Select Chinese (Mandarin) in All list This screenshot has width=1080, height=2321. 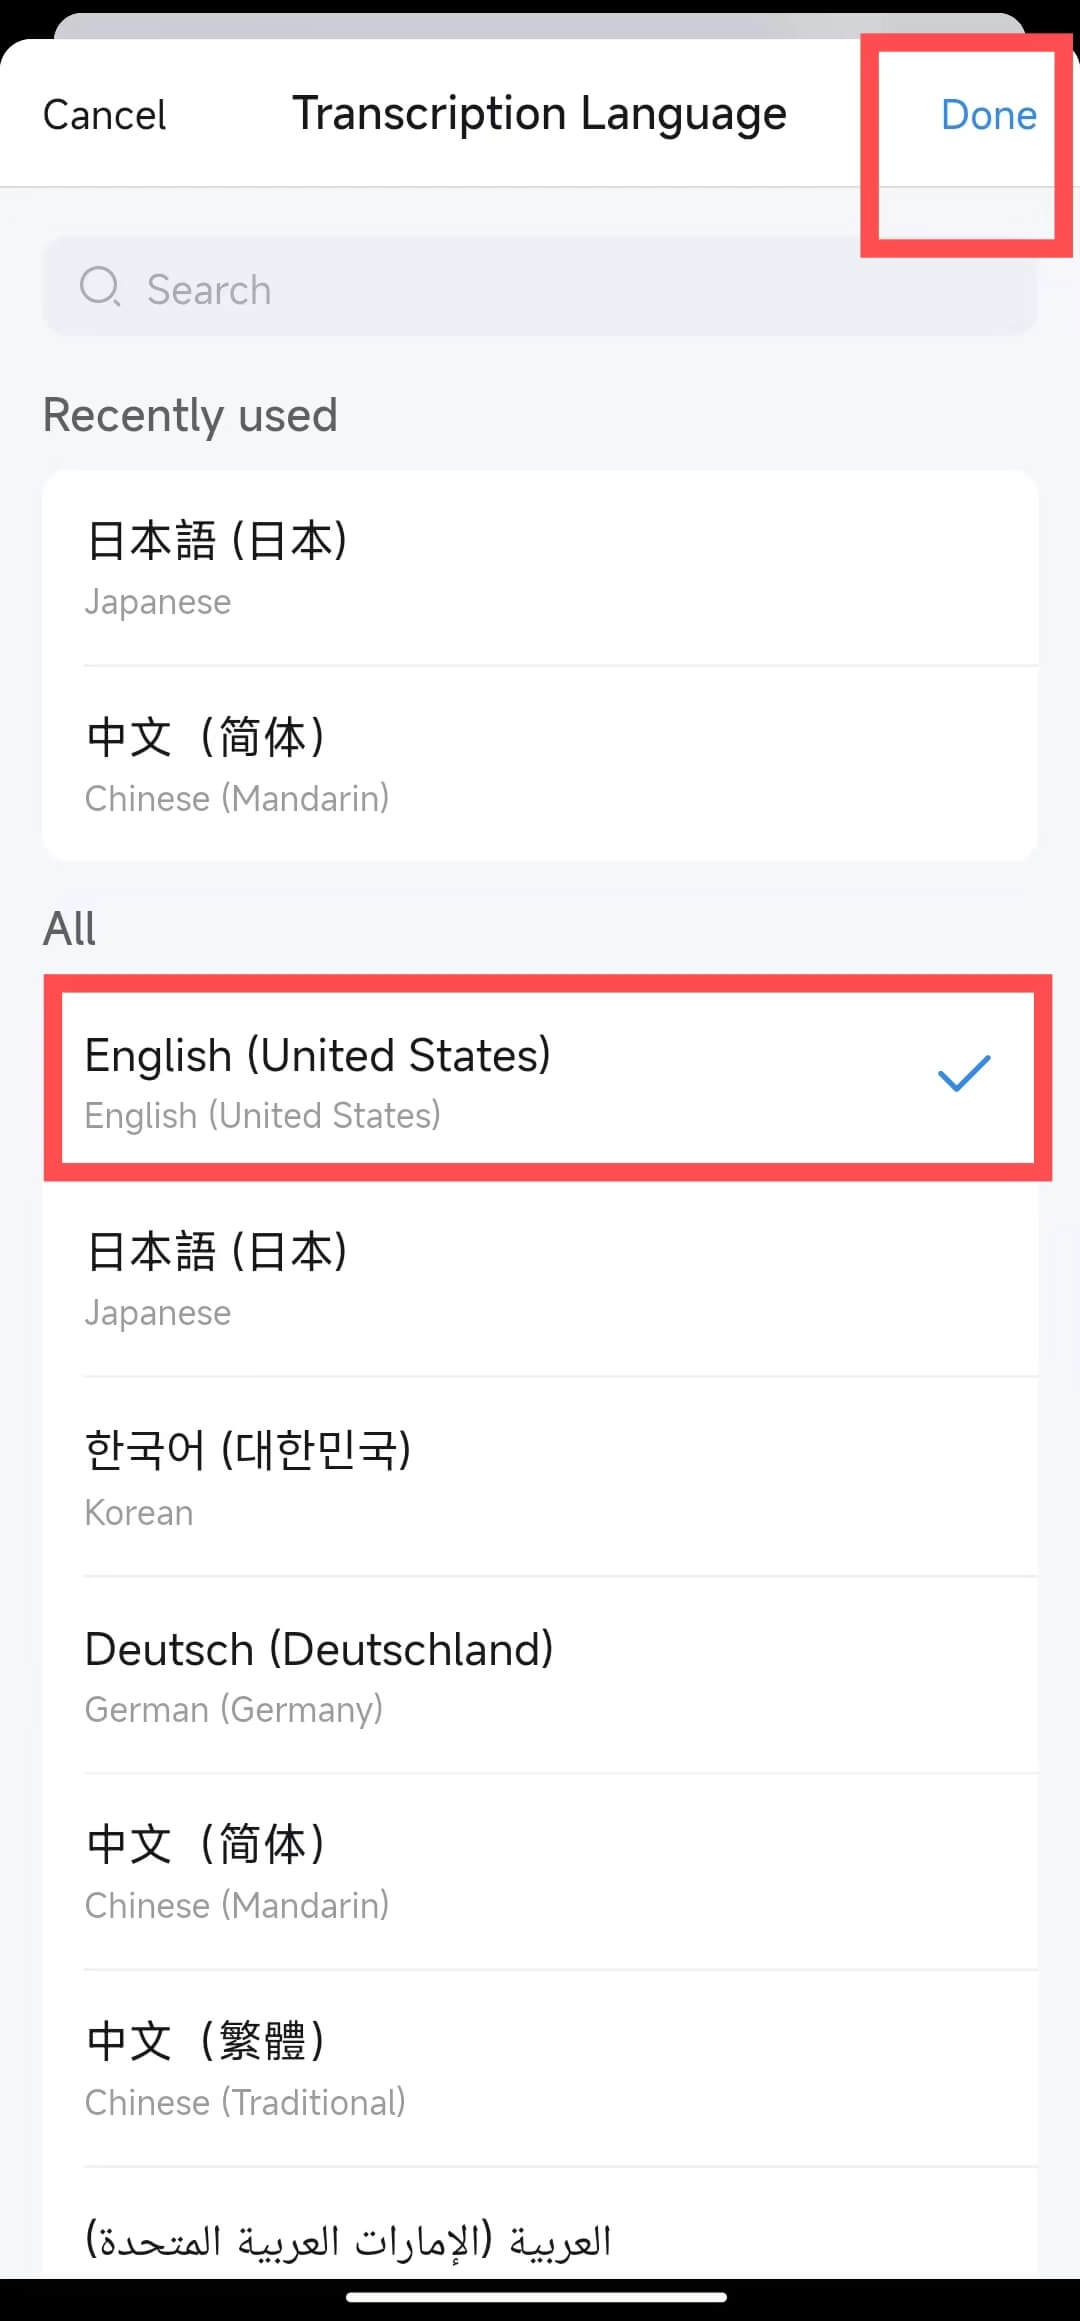540,1872
